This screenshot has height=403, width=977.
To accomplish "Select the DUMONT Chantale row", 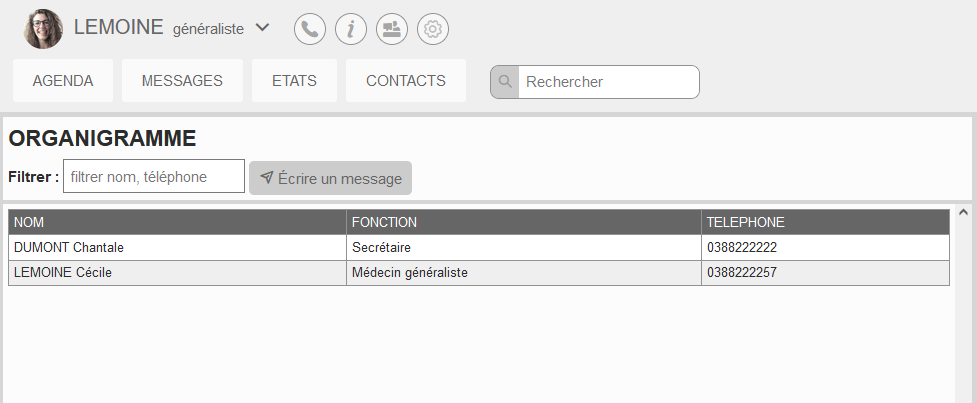I will pos(479,248).
